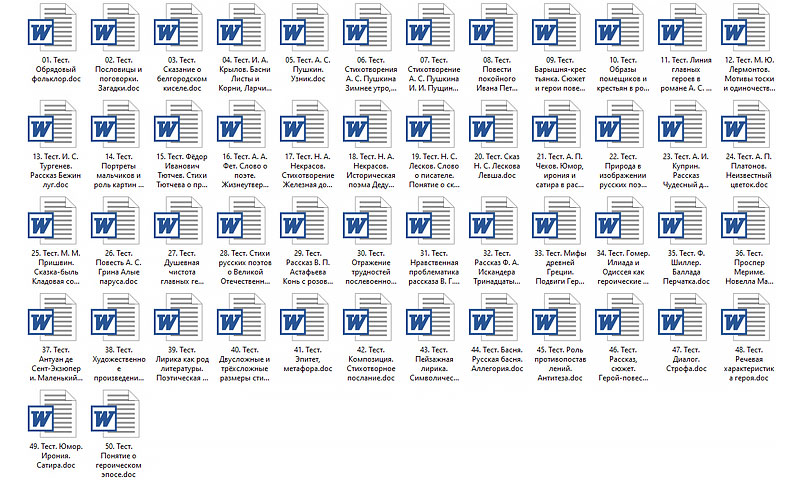Select Word icon 47. Тест. Диалог. Строфа
This screenshot has width=800, height=482.
[x=683, y=317]
